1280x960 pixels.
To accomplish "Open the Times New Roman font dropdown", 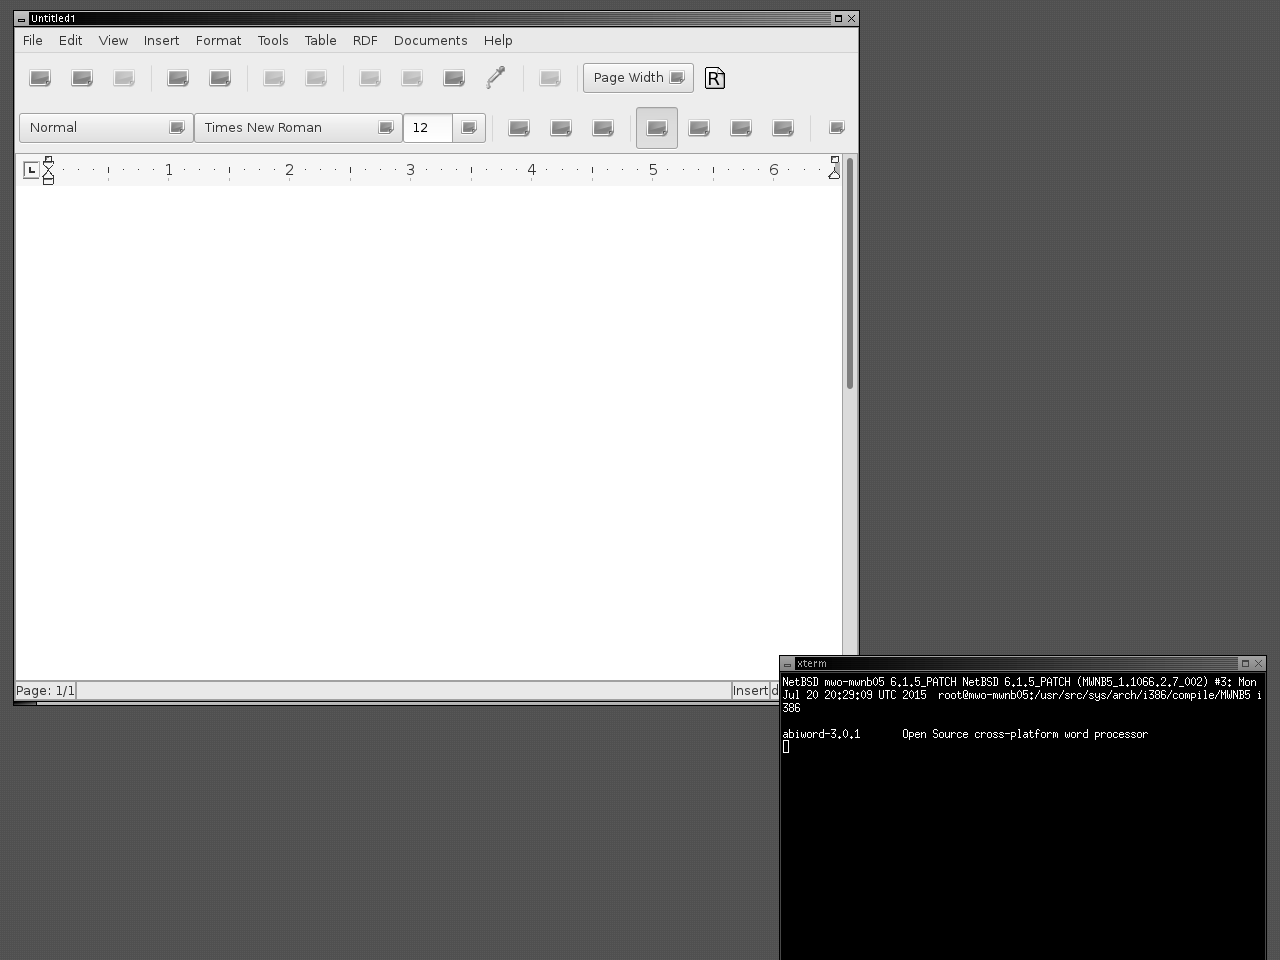I will (x=298, y=128).
